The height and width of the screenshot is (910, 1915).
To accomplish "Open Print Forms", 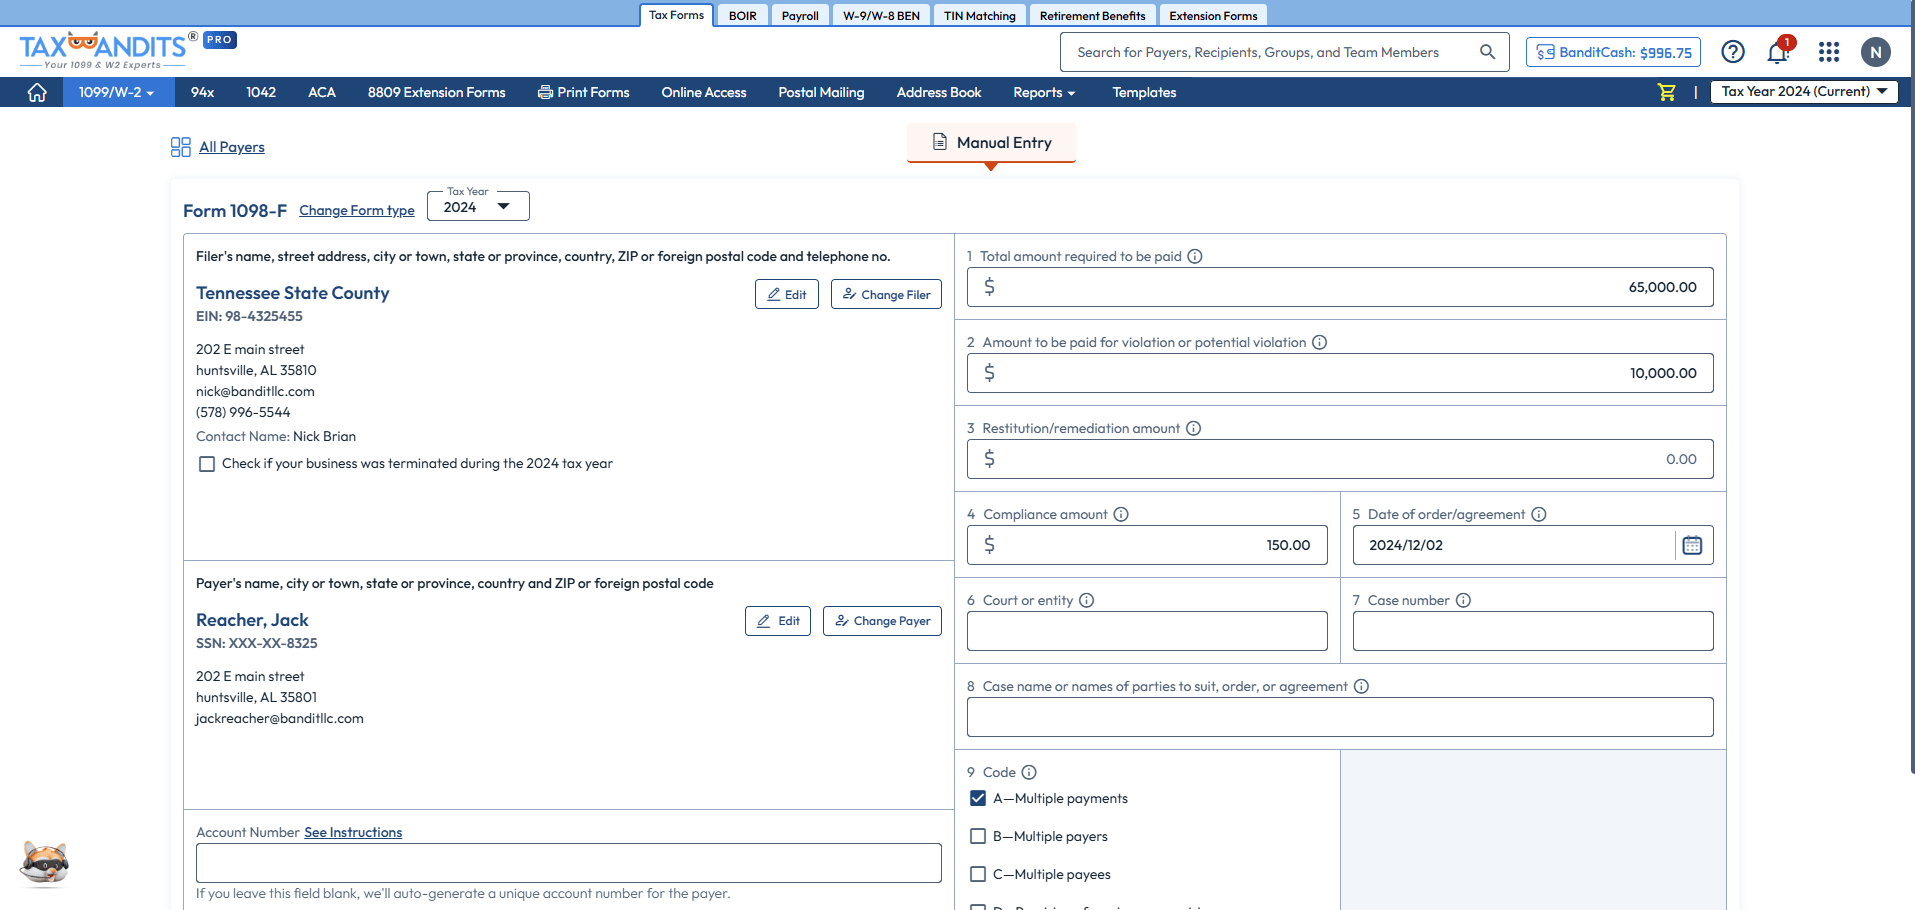I will [x=583, y=92].
